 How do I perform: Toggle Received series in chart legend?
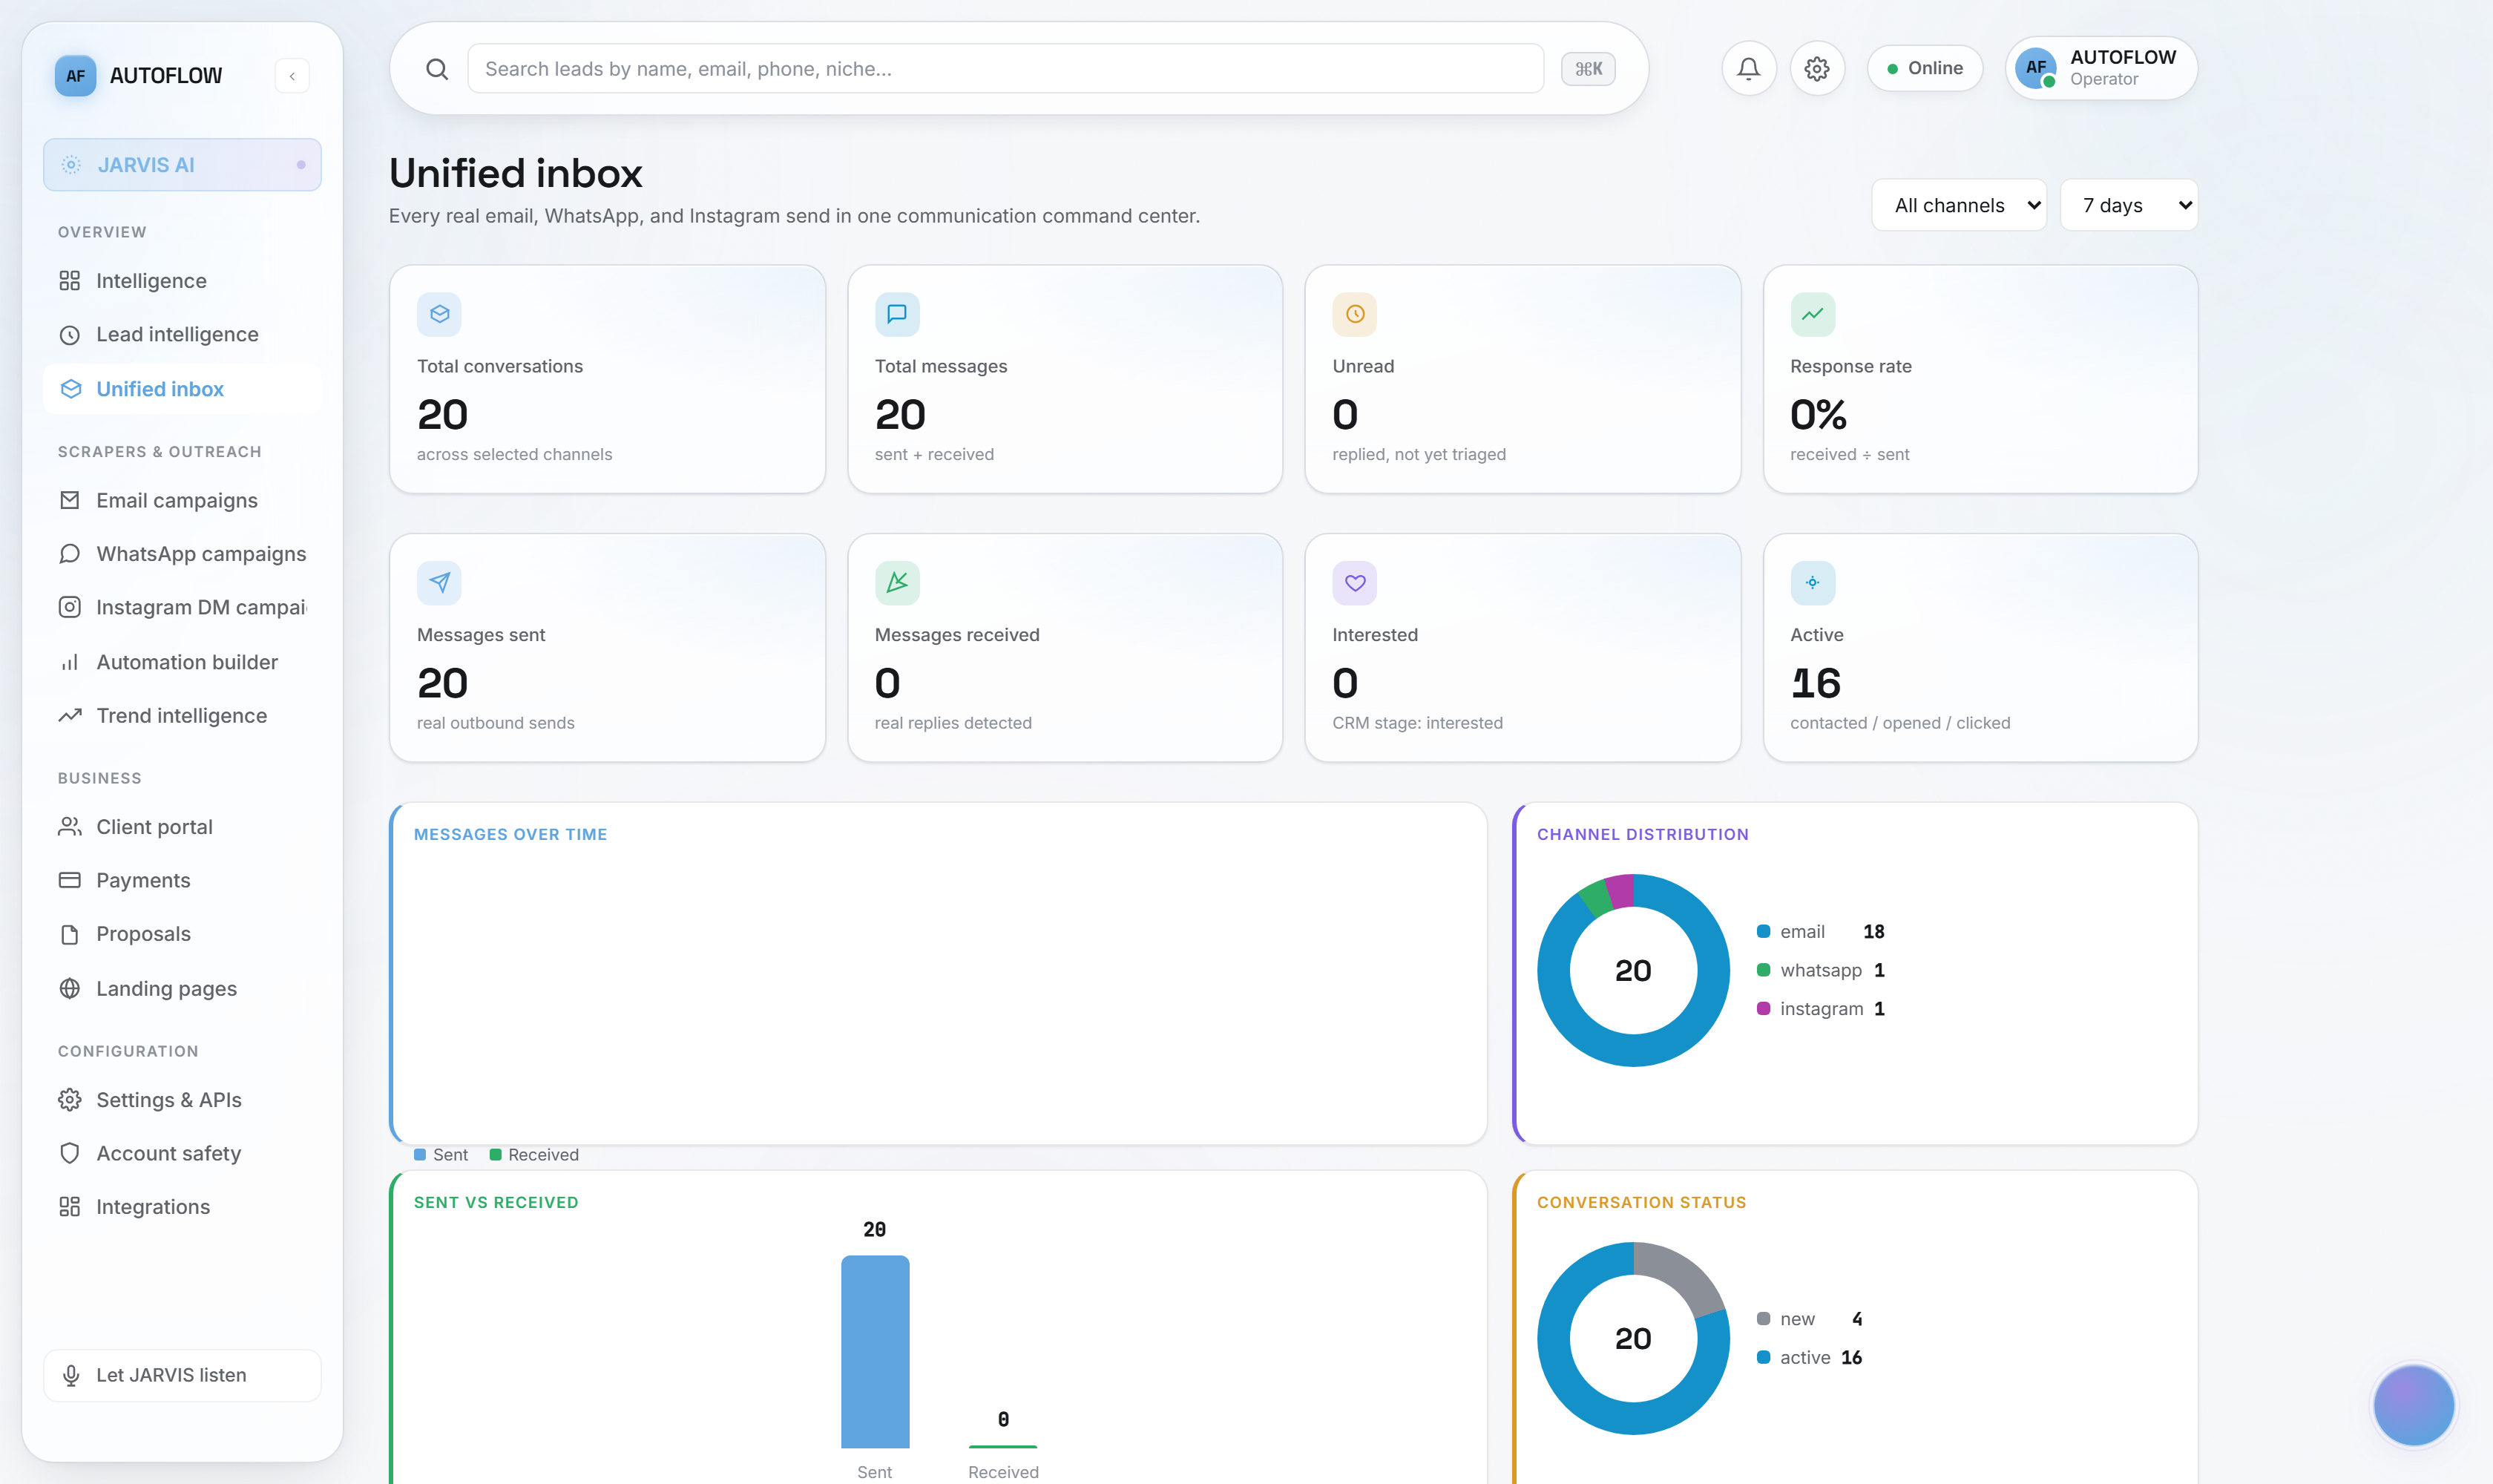coord(534,1155)
